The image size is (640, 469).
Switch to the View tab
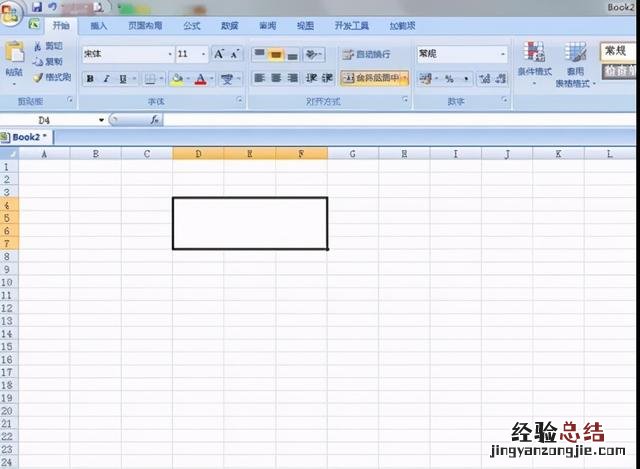tap(305, 26)
